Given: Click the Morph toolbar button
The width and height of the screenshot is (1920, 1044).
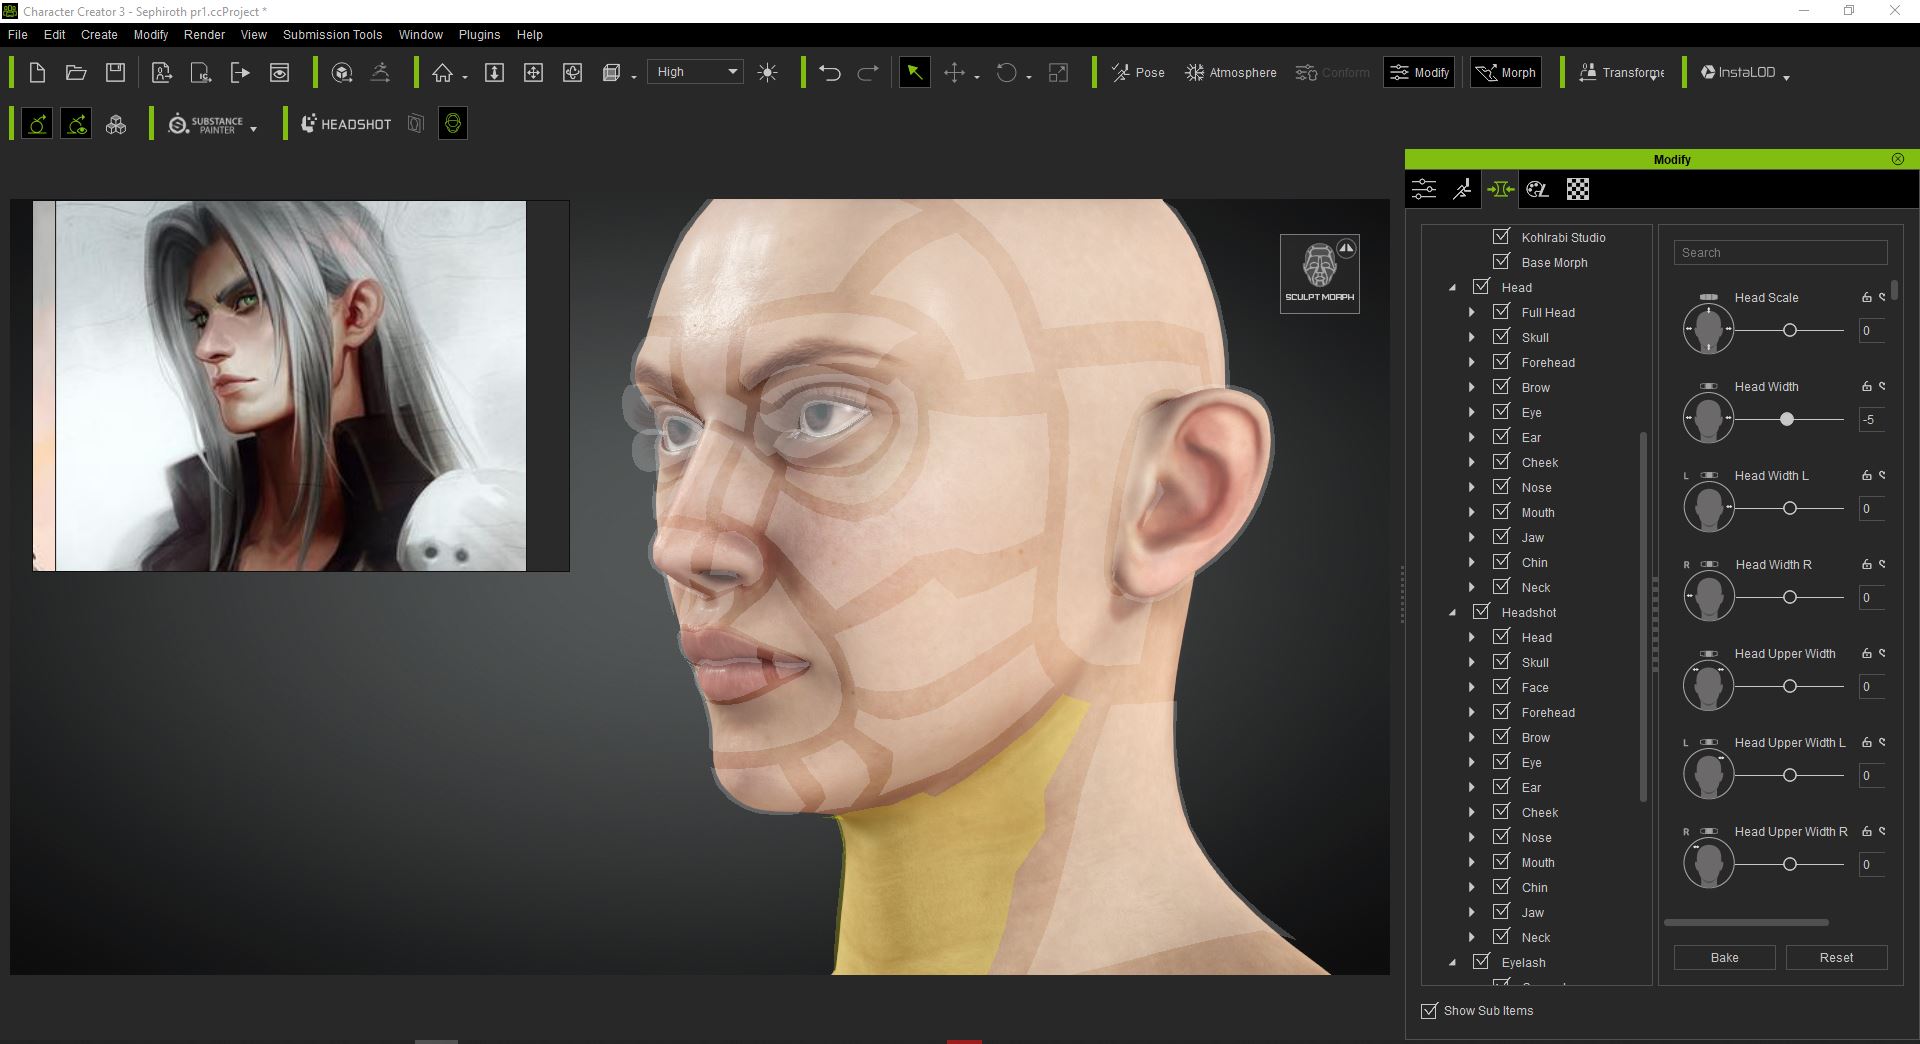Looking at the screenshot, I should pos(1506,72).
